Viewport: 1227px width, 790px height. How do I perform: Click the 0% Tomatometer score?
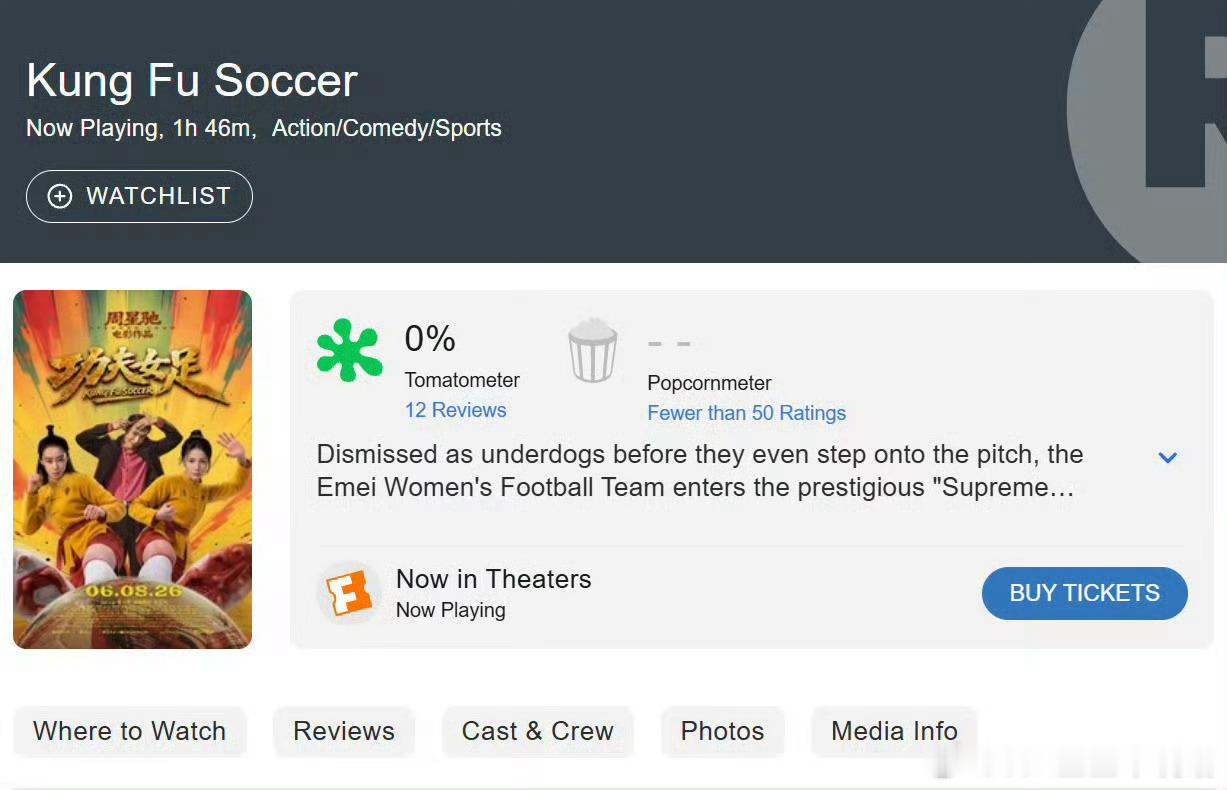430,339
